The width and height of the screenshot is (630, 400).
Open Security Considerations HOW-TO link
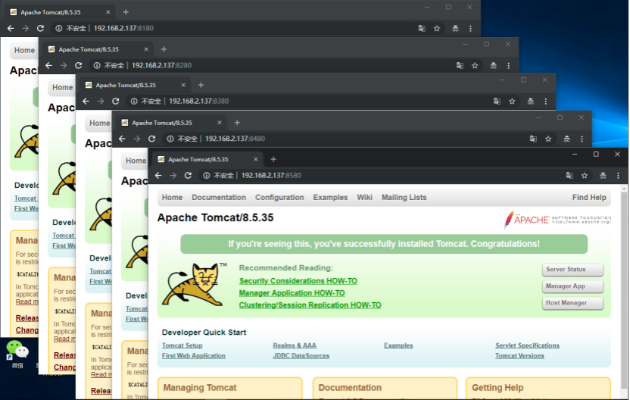pyautogui.click(x=298, y=281)
